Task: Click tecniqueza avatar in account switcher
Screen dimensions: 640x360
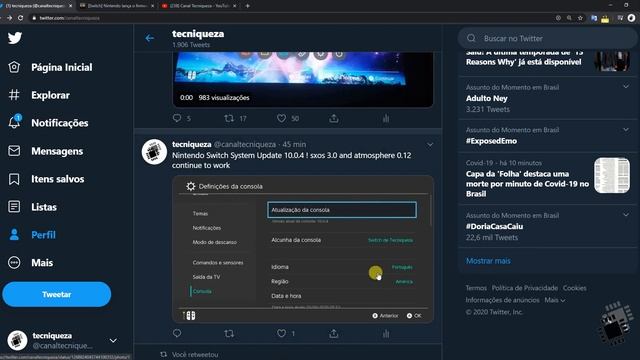Action: tap(17, 340)
